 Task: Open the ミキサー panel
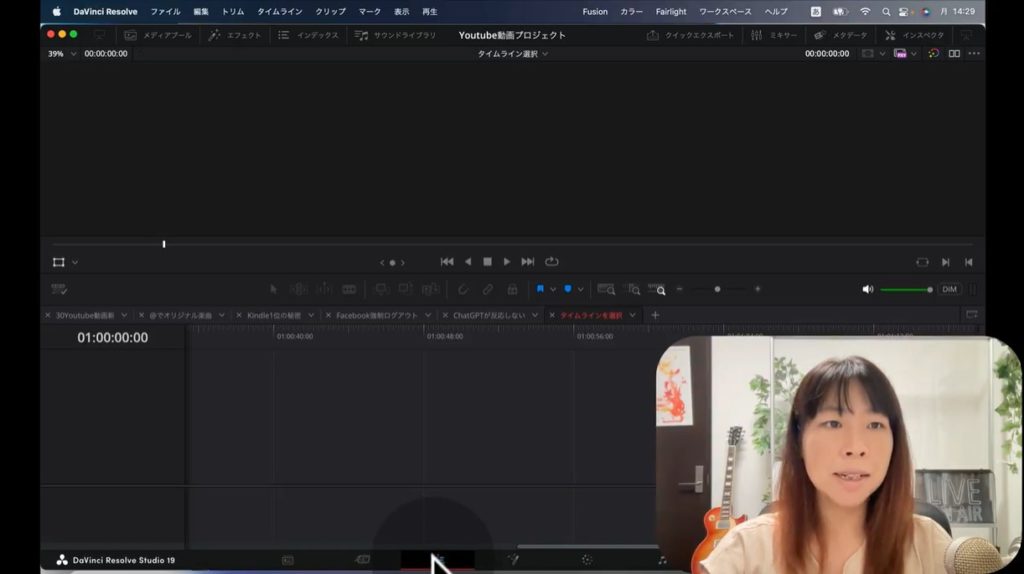tap(774, 35)
